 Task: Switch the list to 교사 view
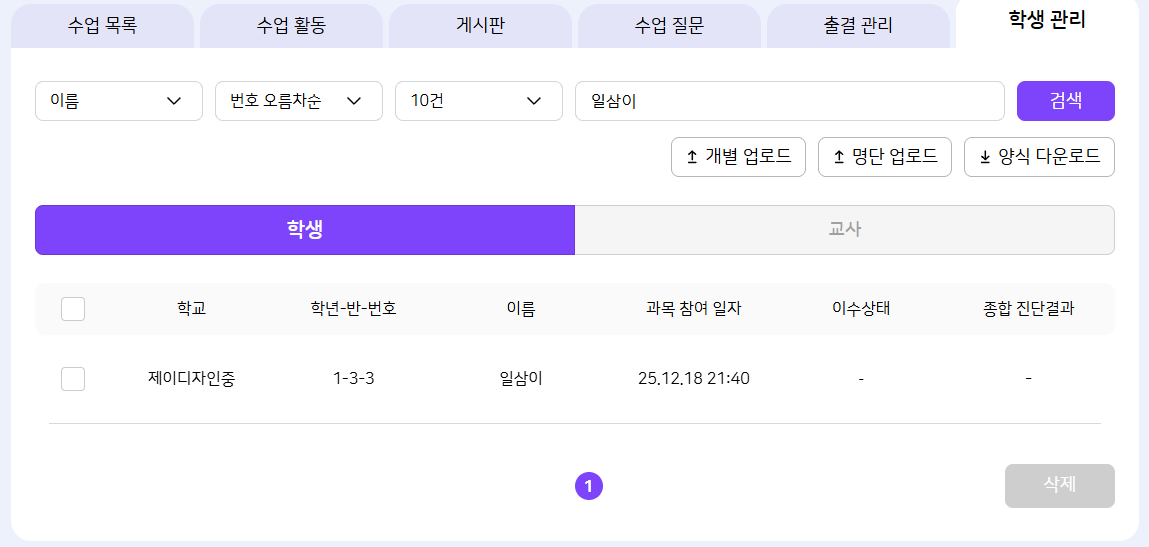[x=844, y=230]
